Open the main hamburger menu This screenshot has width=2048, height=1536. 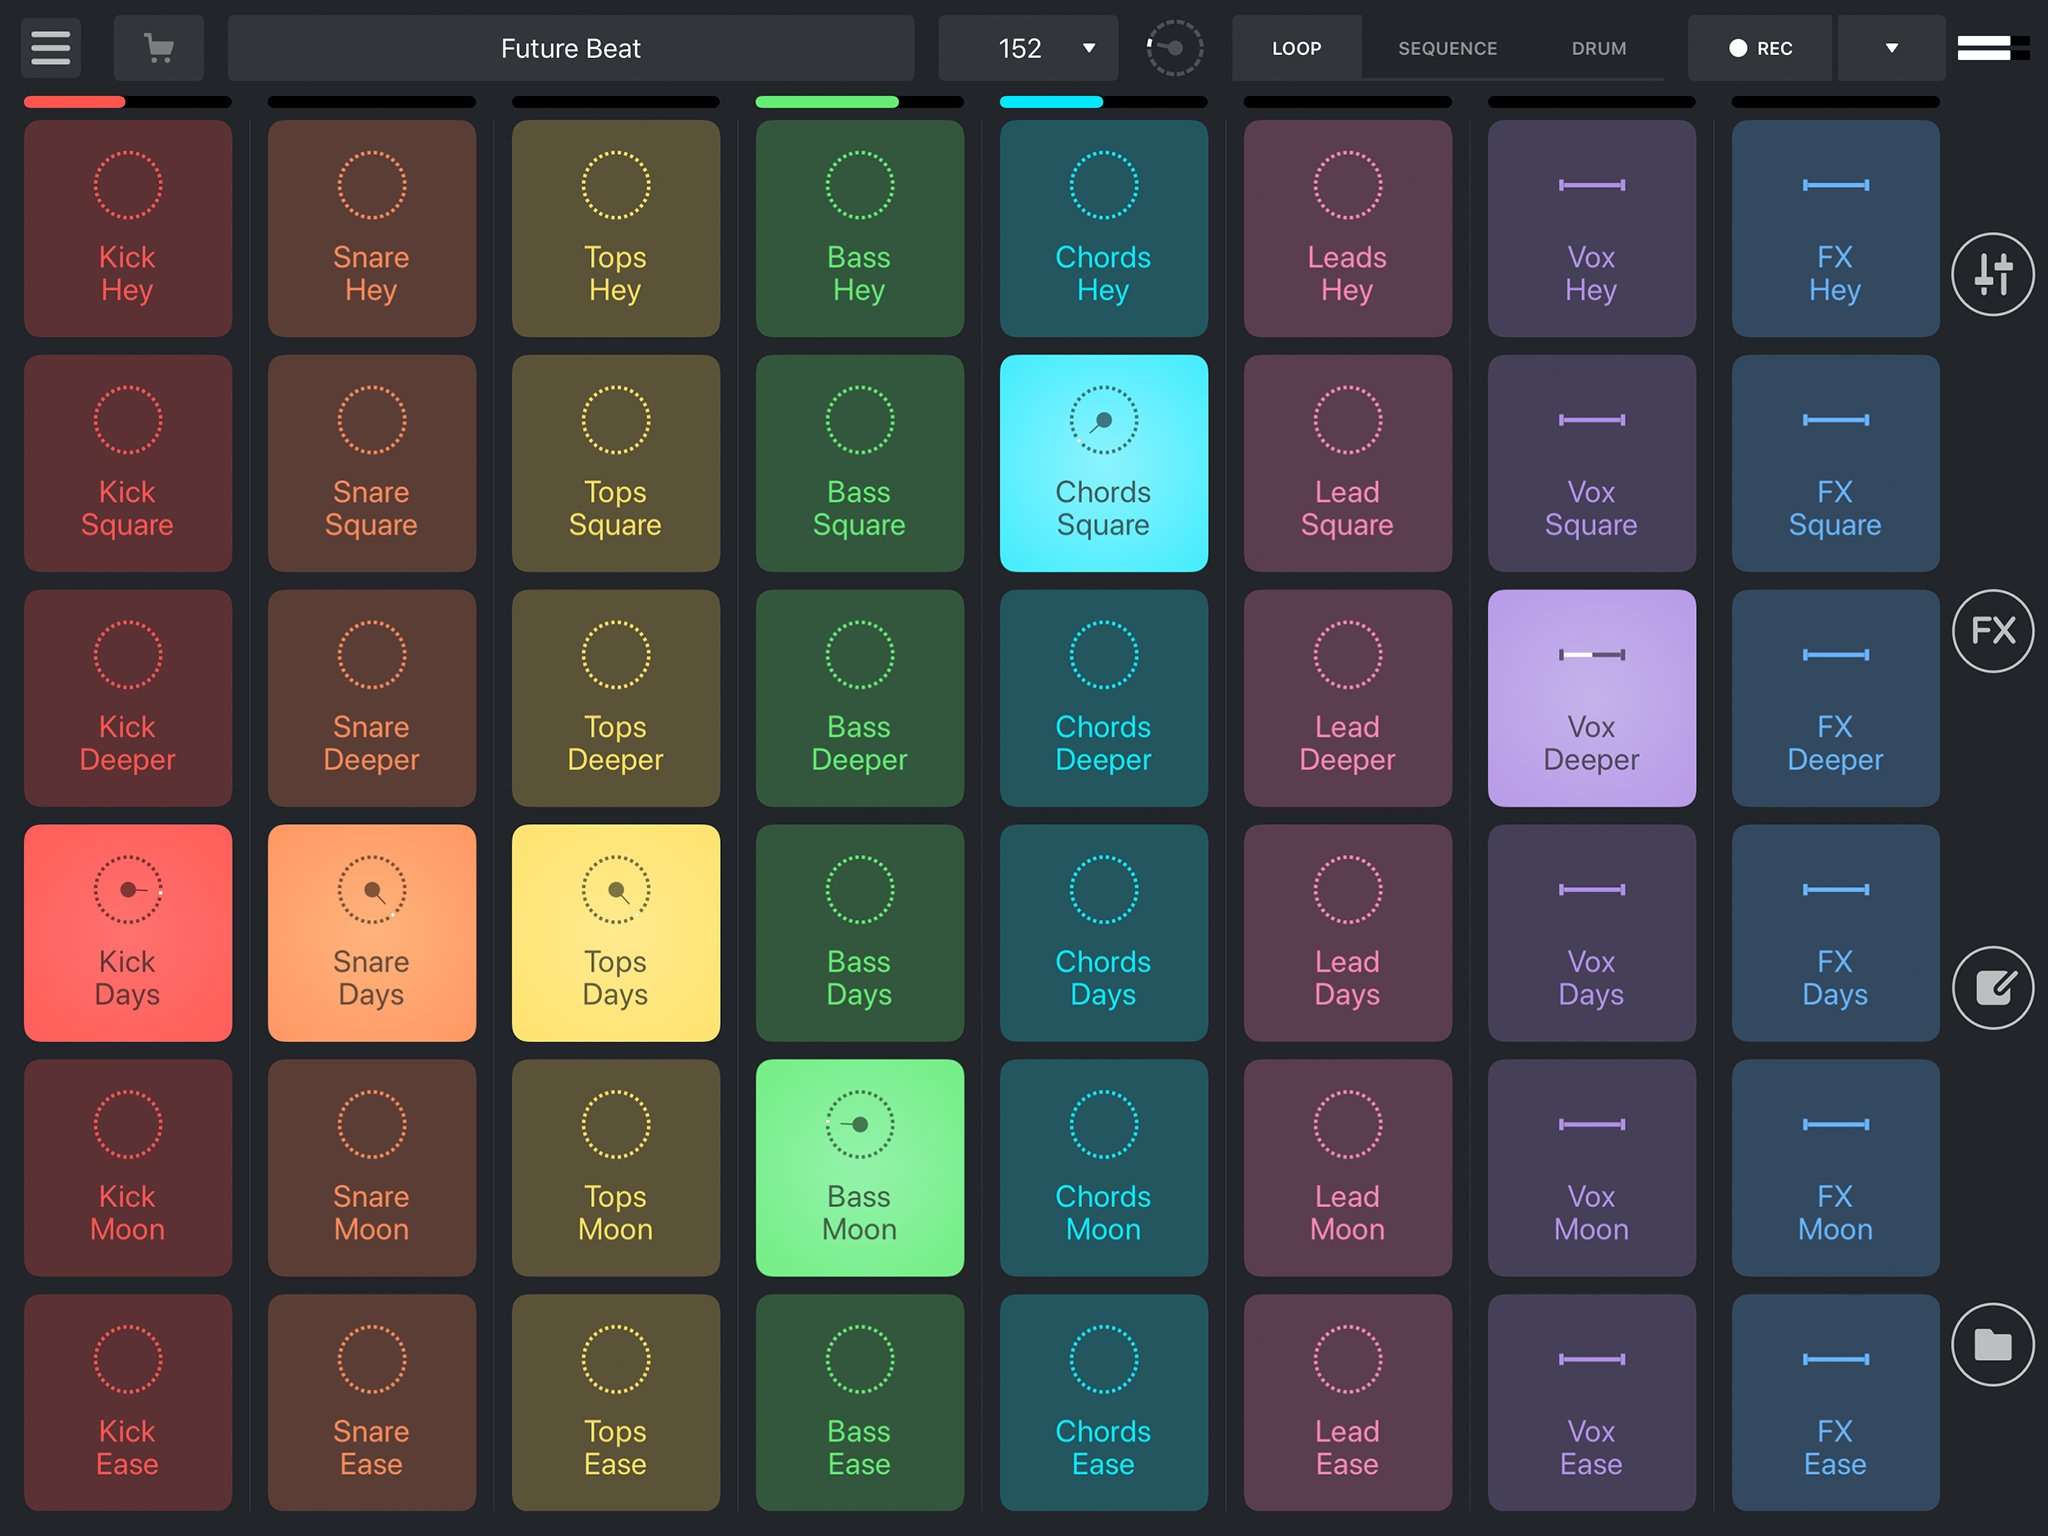tap(49, 47)
